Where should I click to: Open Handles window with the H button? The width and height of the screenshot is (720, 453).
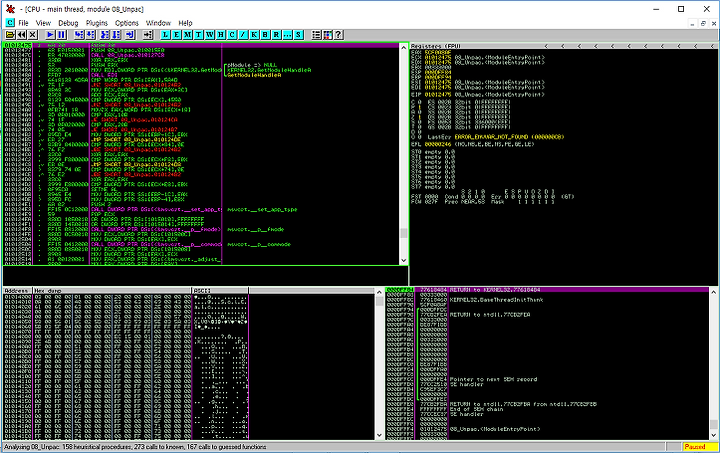[220, 35]
